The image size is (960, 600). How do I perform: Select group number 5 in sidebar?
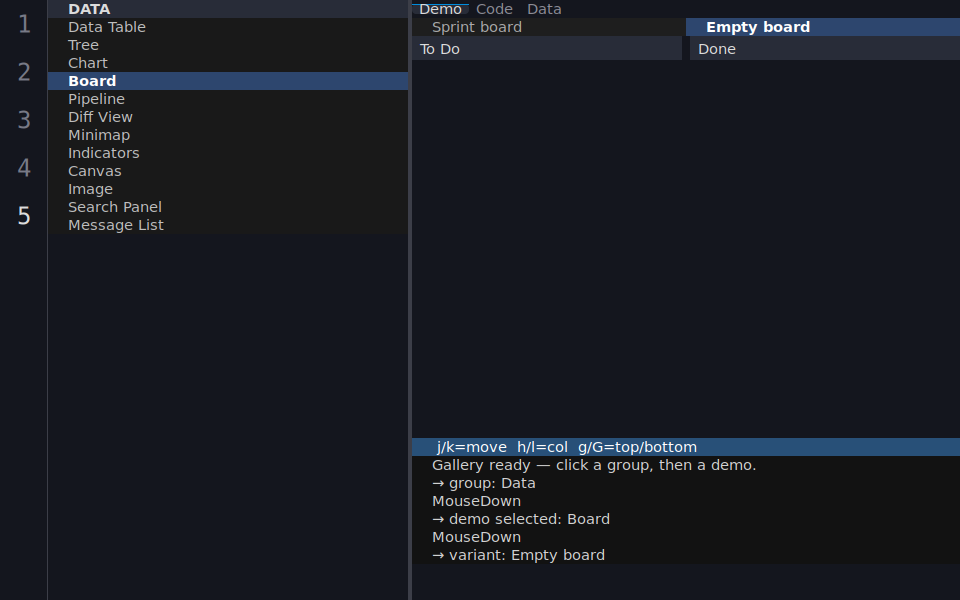[24, 215]
